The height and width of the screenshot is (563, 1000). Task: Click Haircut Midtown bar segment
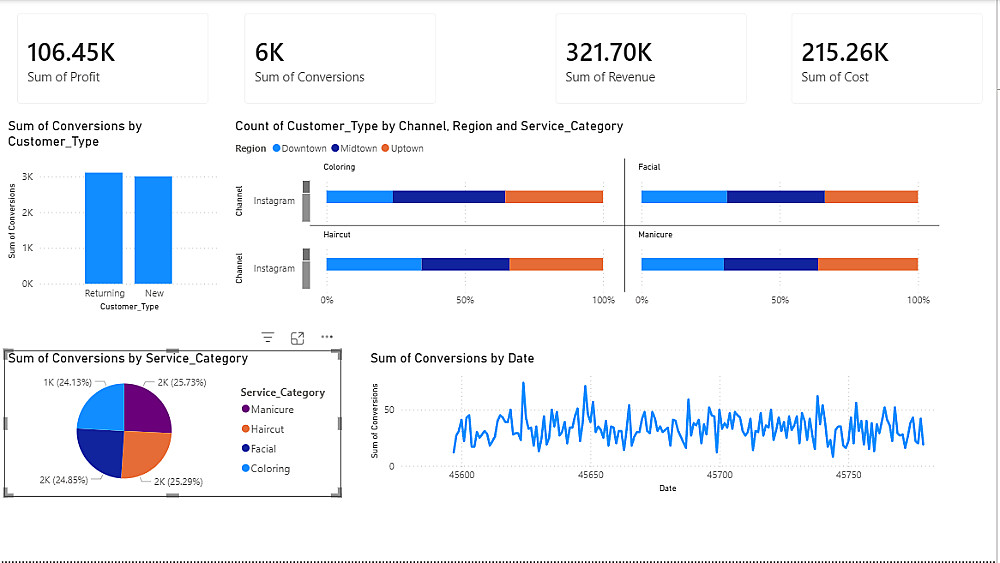pos(466,264)
